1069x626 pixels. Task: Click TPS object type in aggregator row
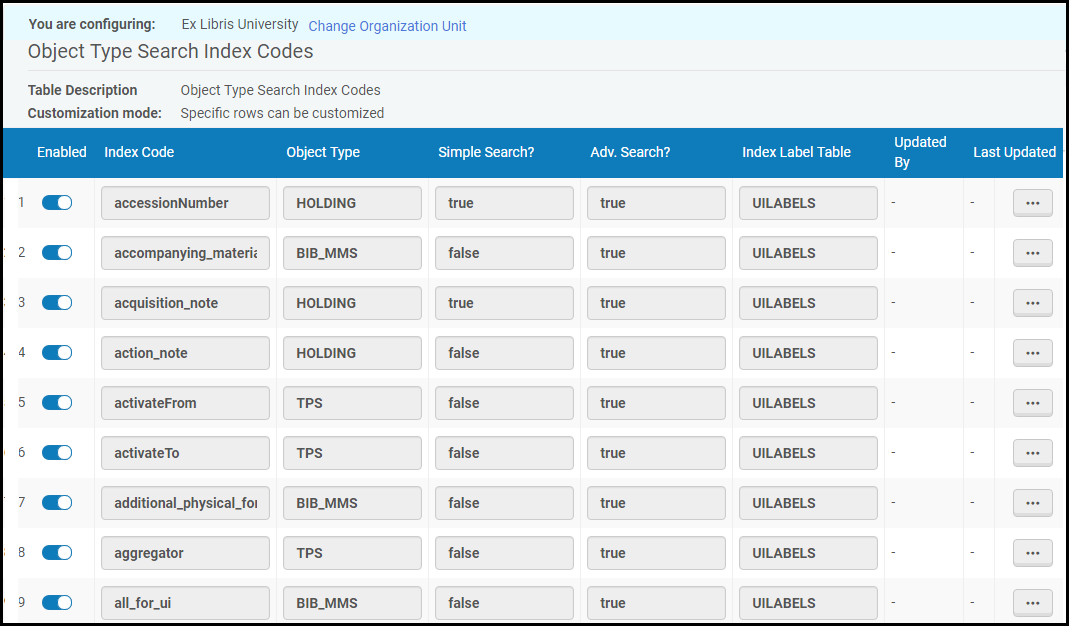tap(352, 553)
